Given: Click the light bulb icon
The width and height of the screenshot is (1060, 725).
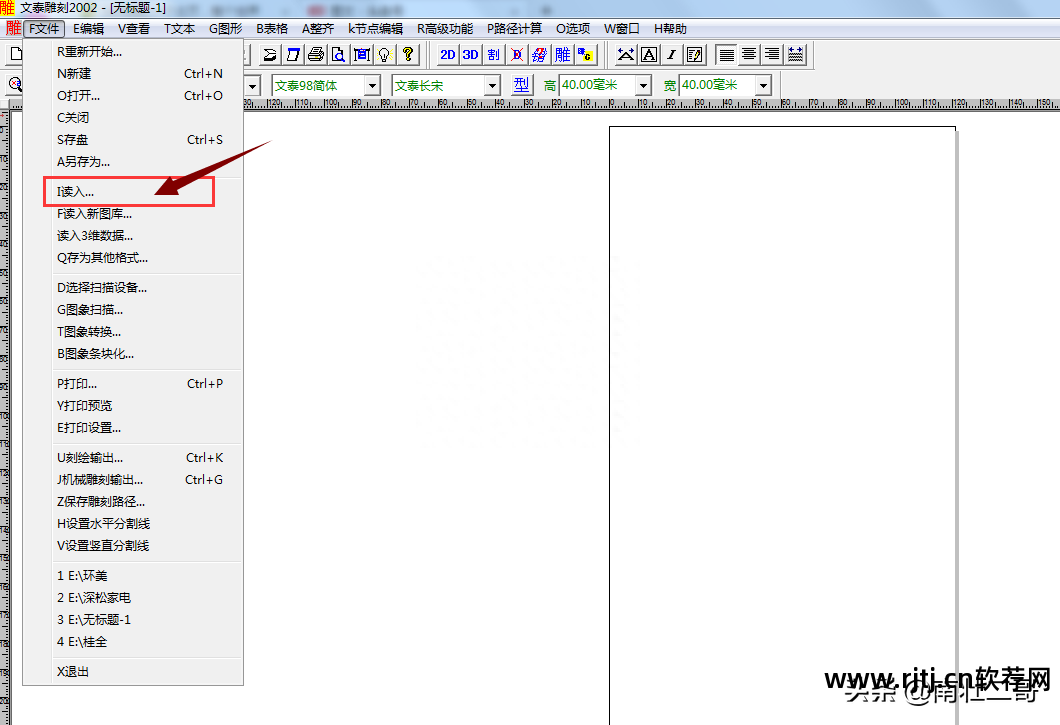Looking at the screenshot, I should click(383, 55).
